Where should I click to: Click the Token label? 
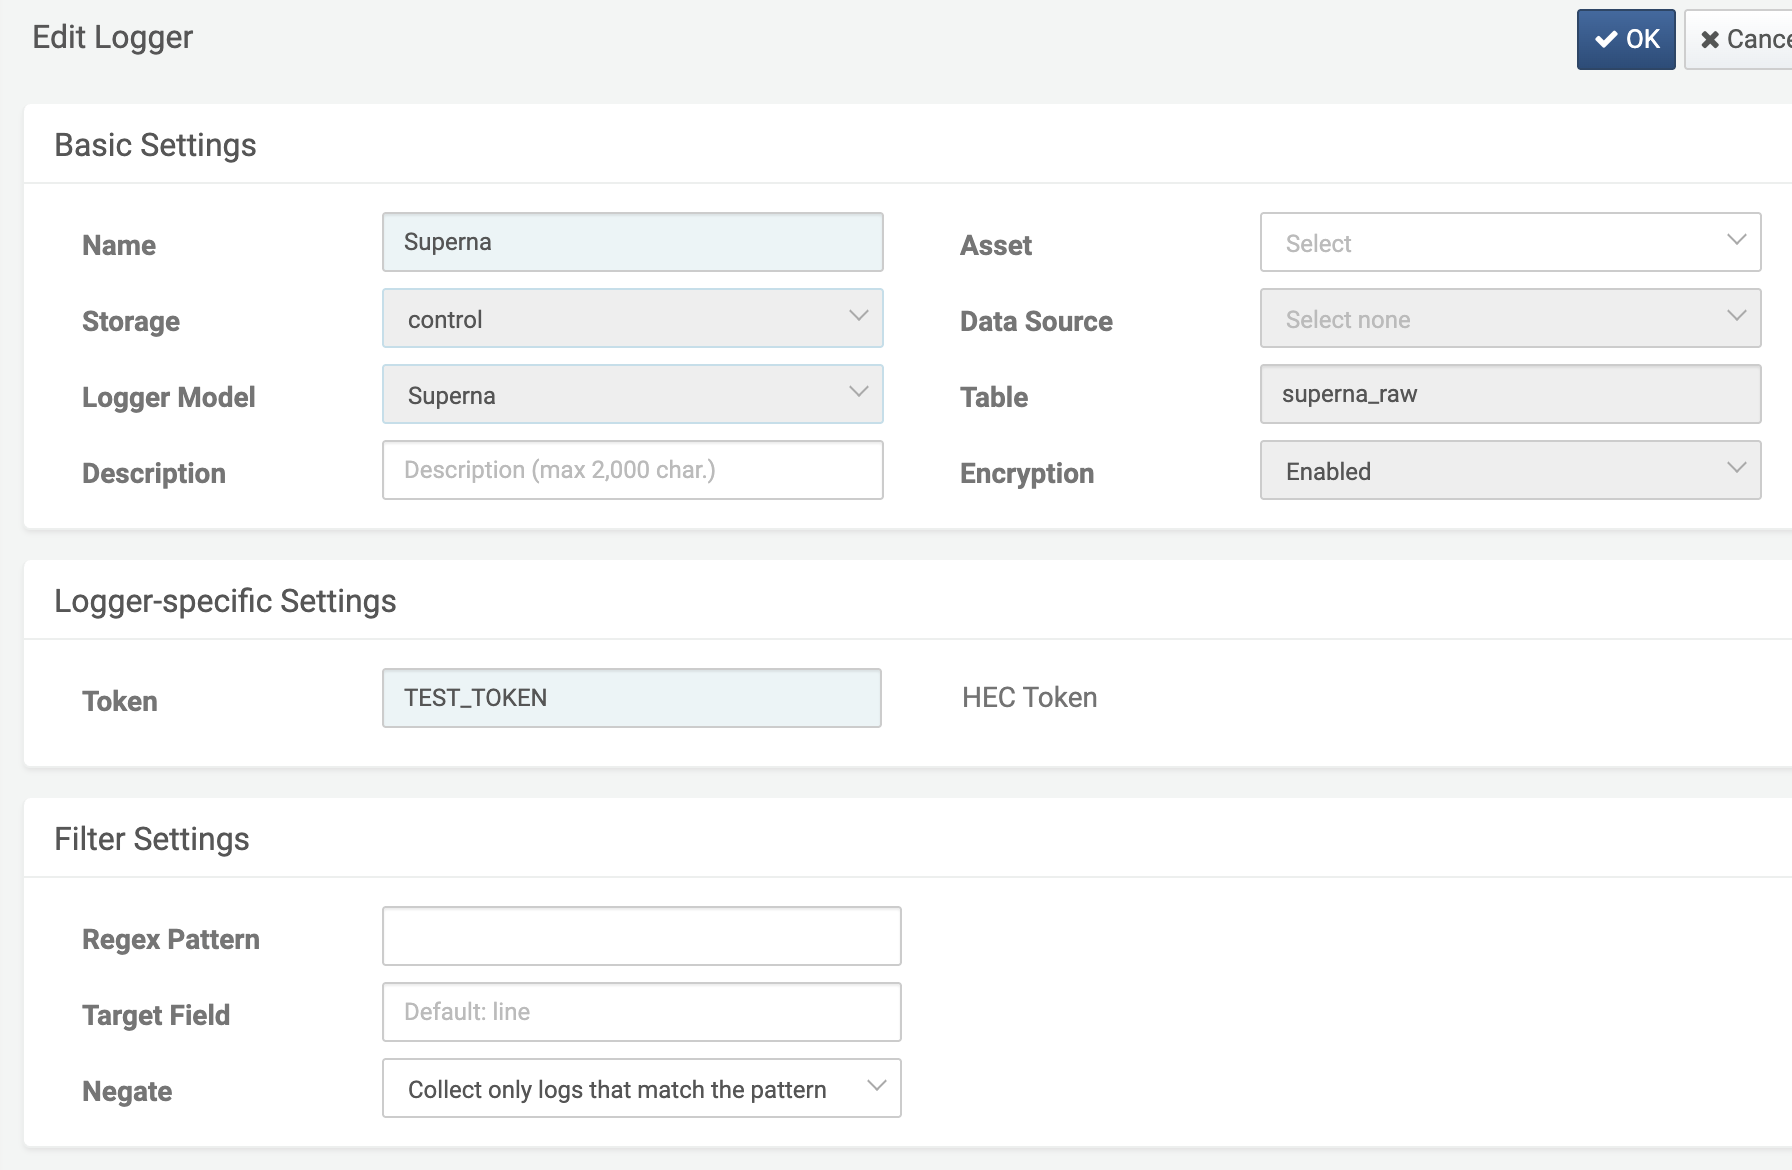tap(120, 701)
